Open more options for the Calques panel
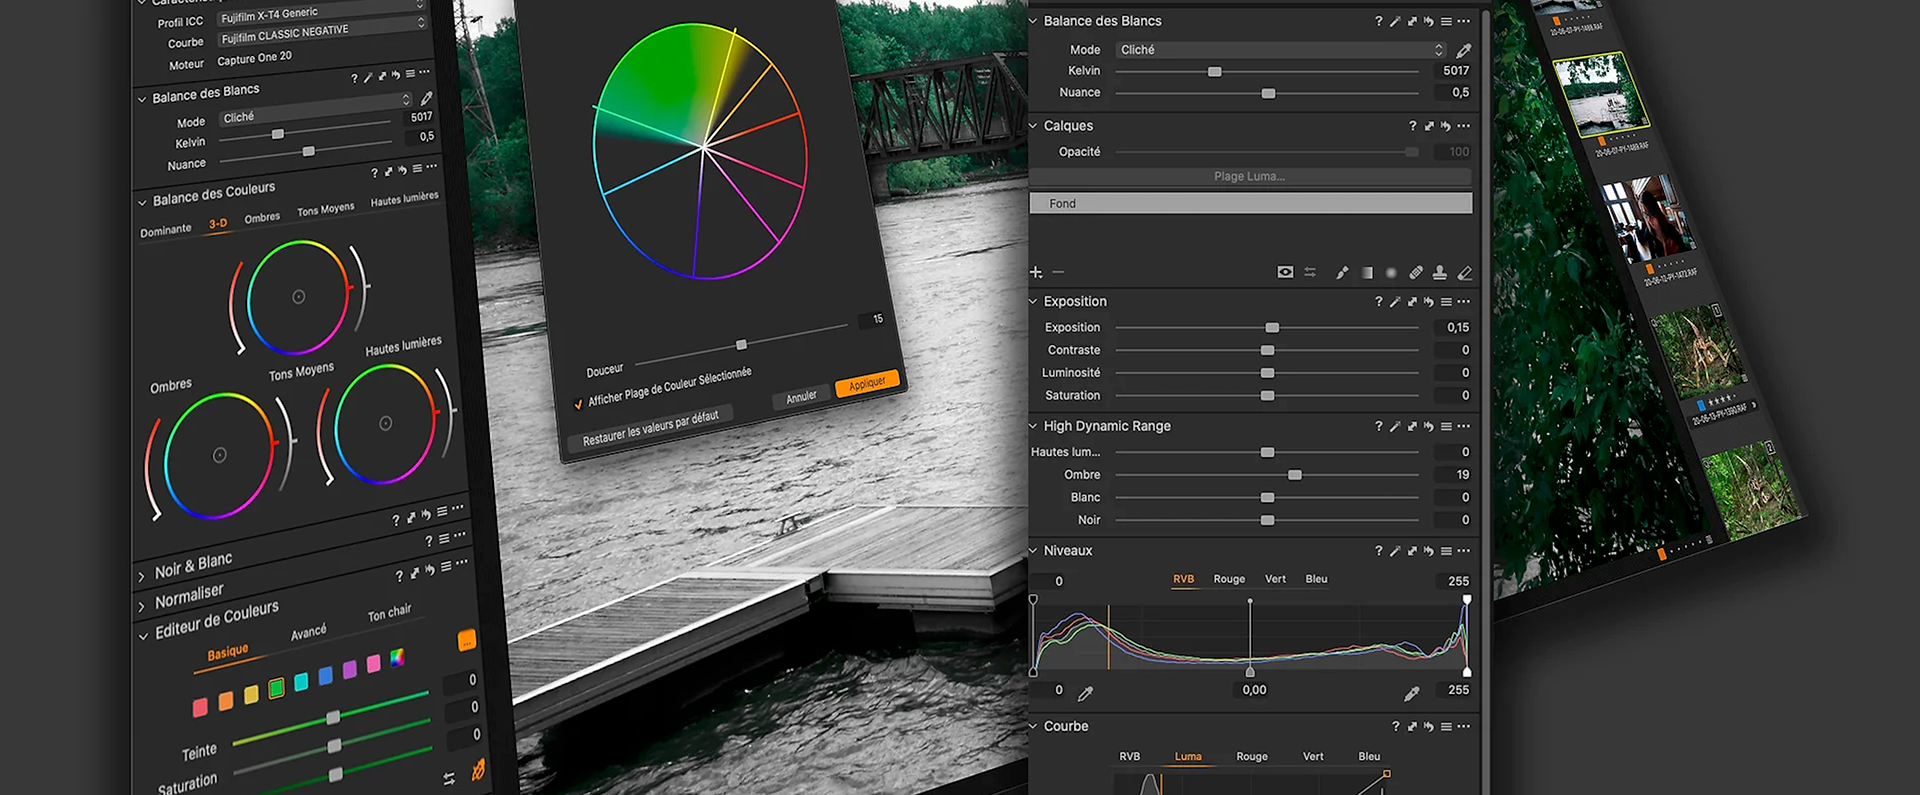This screenshot has width=1920, height=795. (1464, 126)
